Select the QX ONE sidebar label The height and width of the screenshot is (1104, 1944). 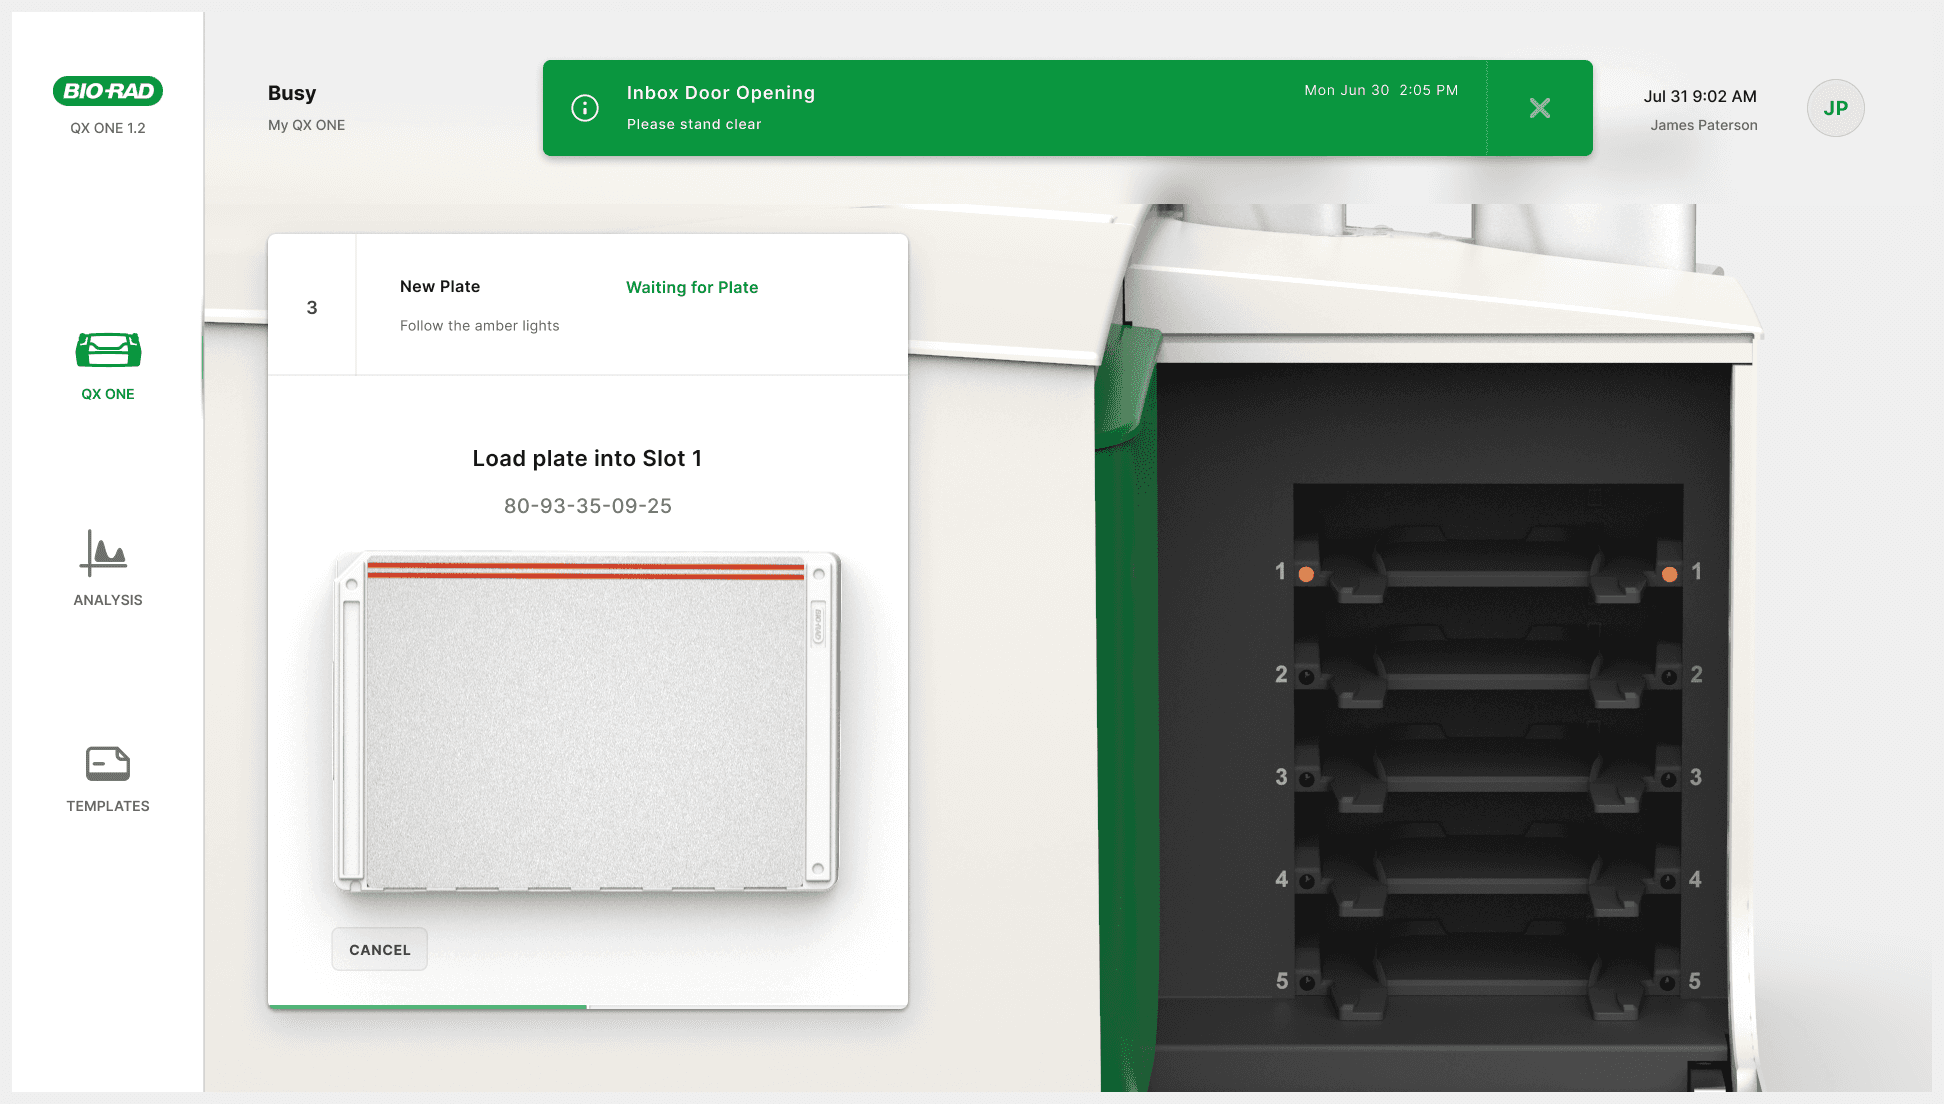tap(108, 394)
